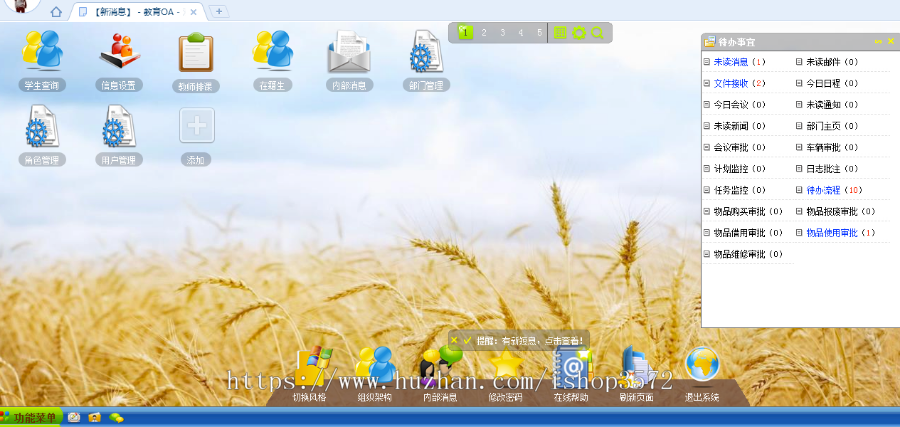
Task: Click the 刷新页面 dock icon
Action: point(636,365)
